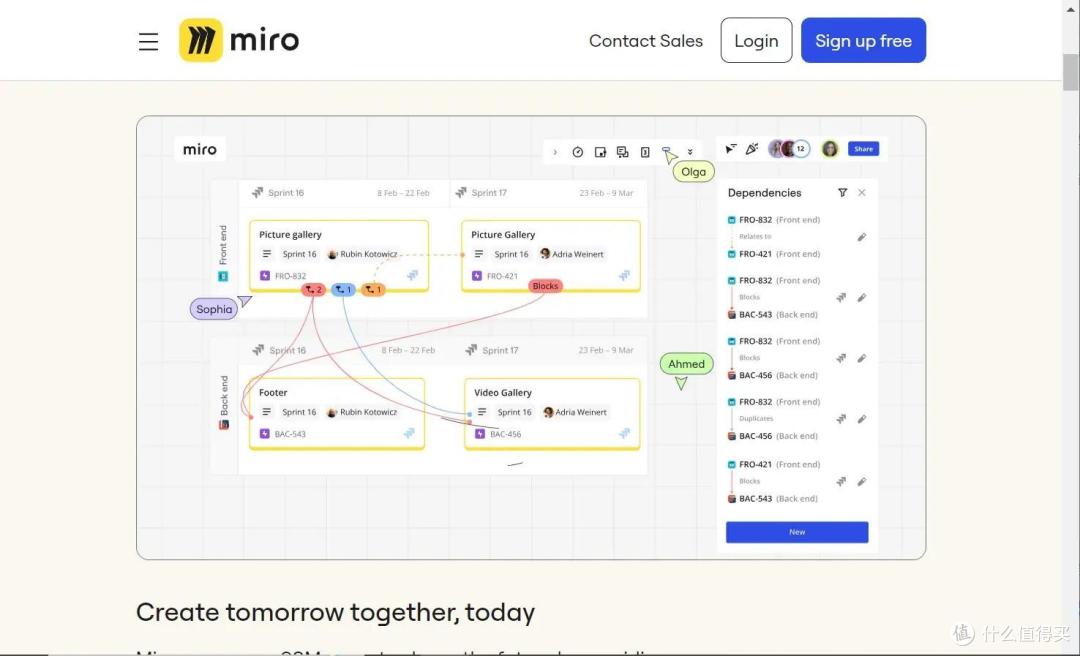Close the Dependencies panel
Image resolution: width=1080 pixels, height=656 pixels.
(862, 193)
